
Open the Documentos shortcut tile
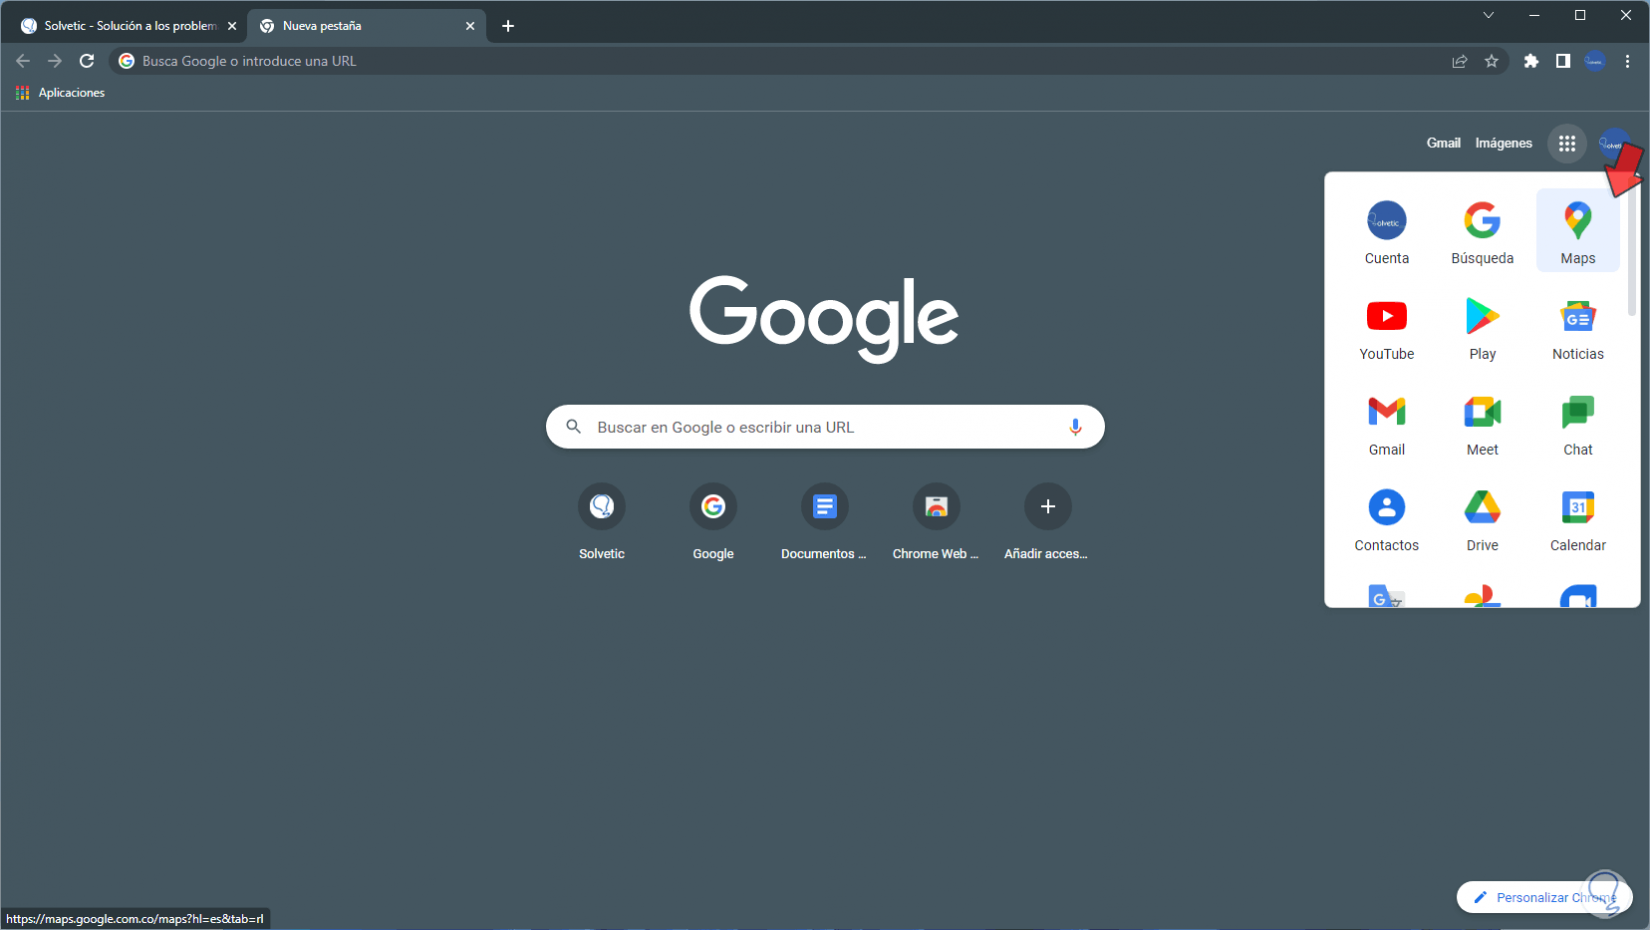(x=824, y=521)
